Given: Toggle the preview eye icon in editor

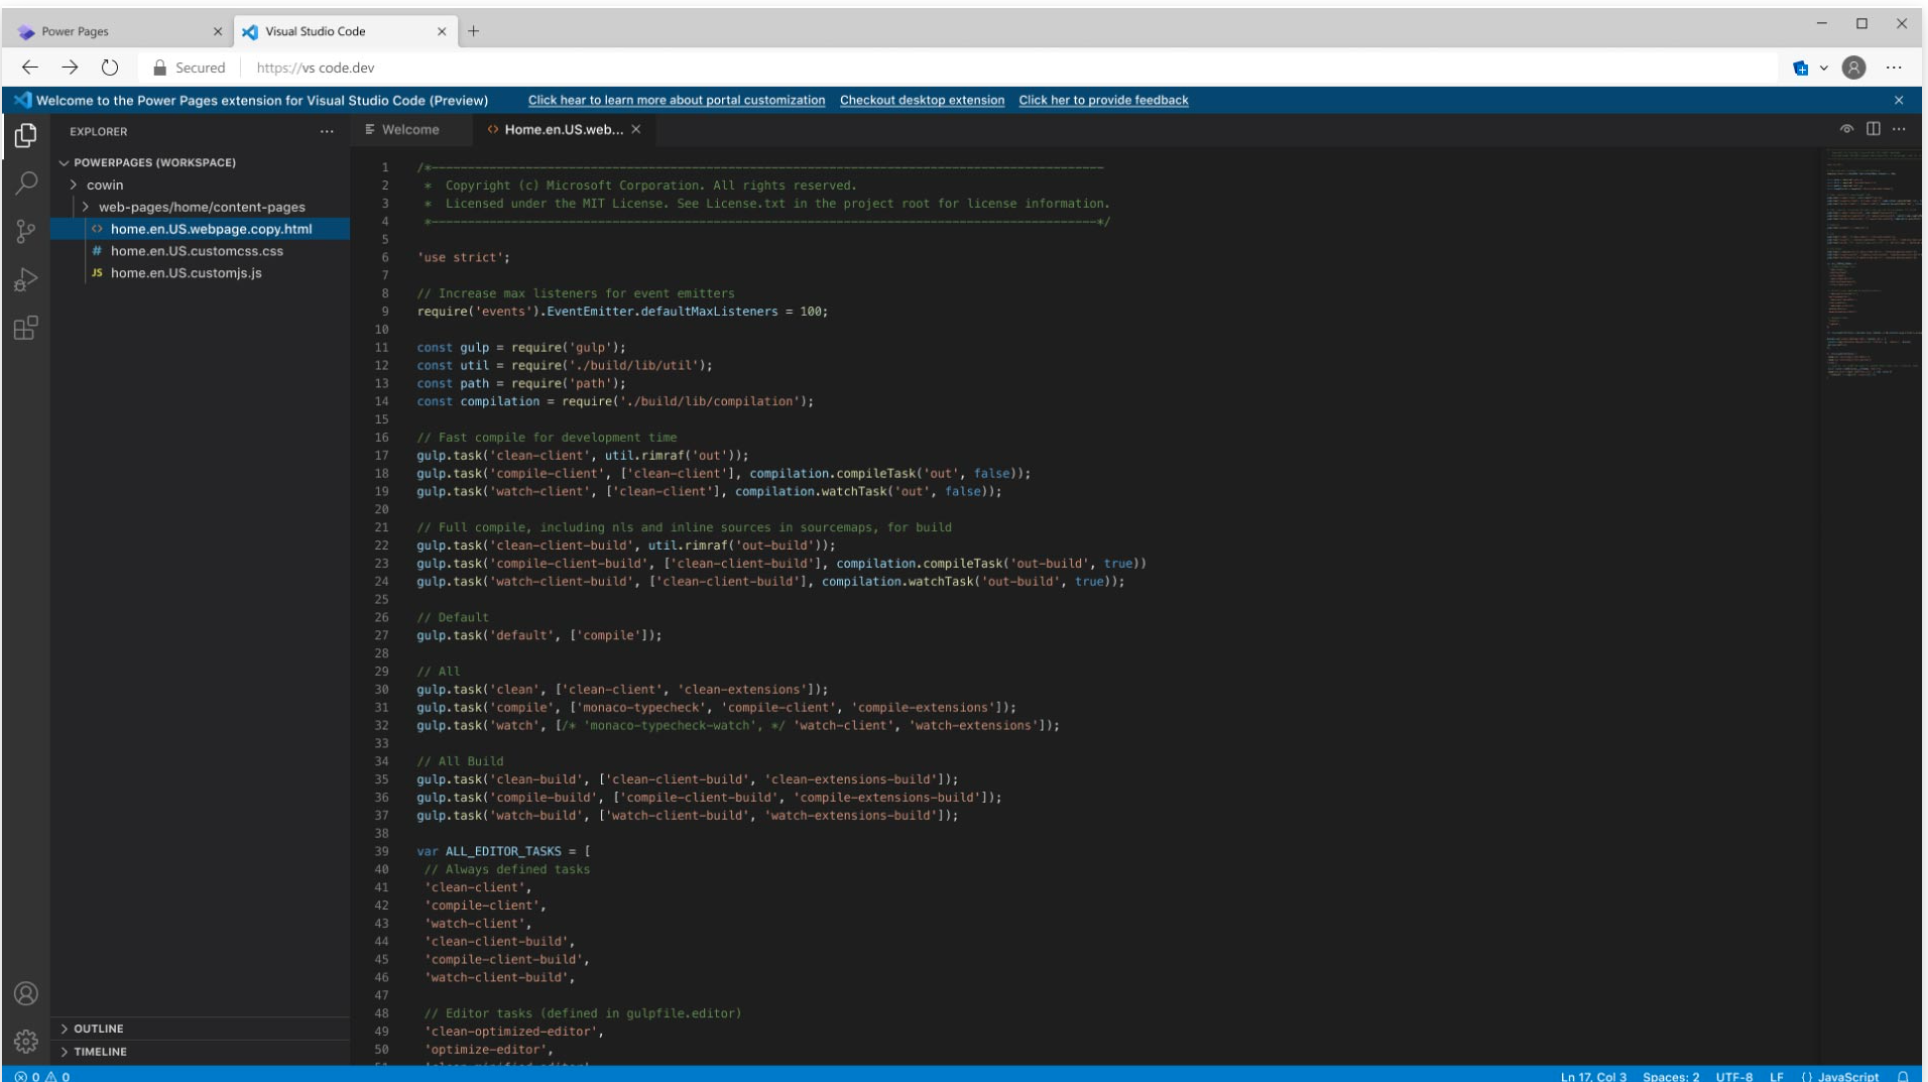Looking at the screenshot, I should 1847,129.
